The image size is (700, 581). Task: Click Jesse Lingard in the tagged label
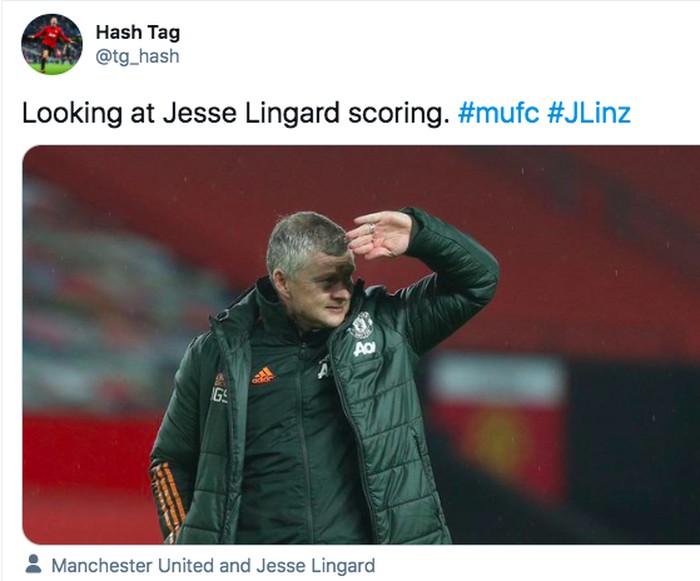pos(316,566)
